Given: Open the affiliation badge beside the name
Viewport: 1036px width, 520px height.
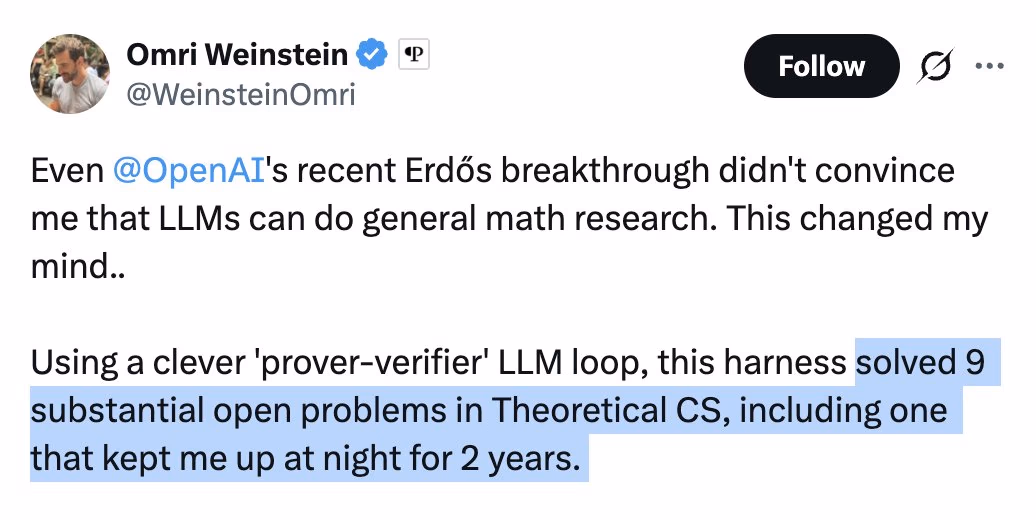Looking at the screenshot, I should tap(414, 54).
